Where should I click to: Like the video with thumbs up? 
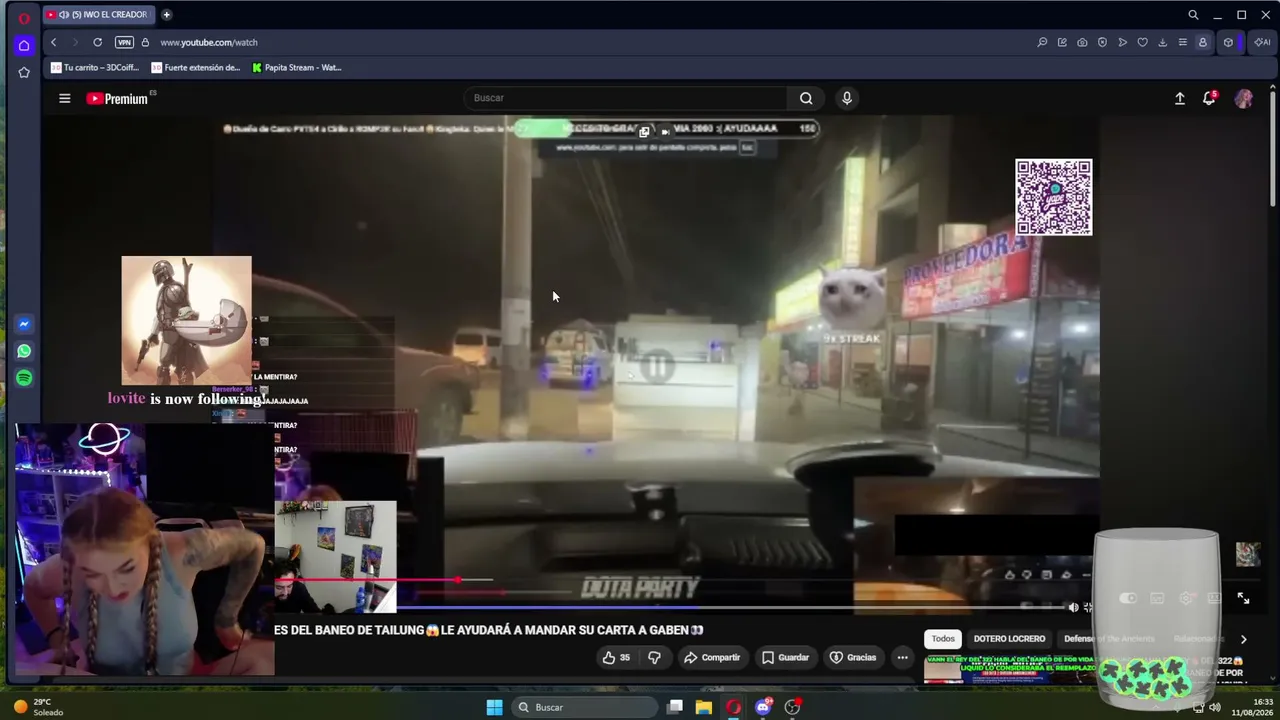click(x=615, y=657)
